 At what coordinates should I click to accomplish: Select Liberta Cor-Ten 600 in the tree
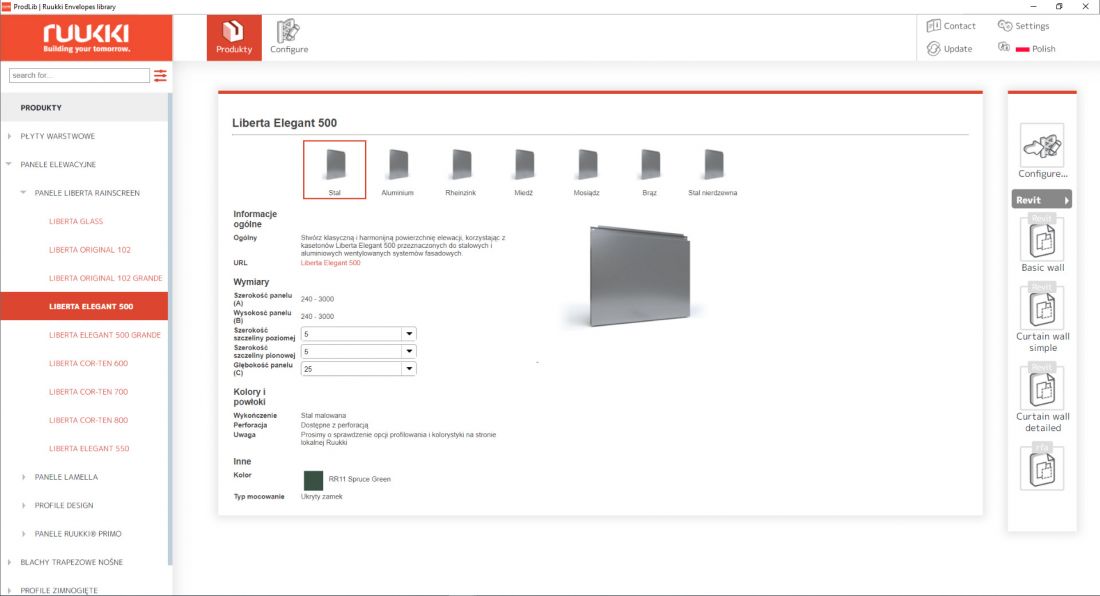88,363
